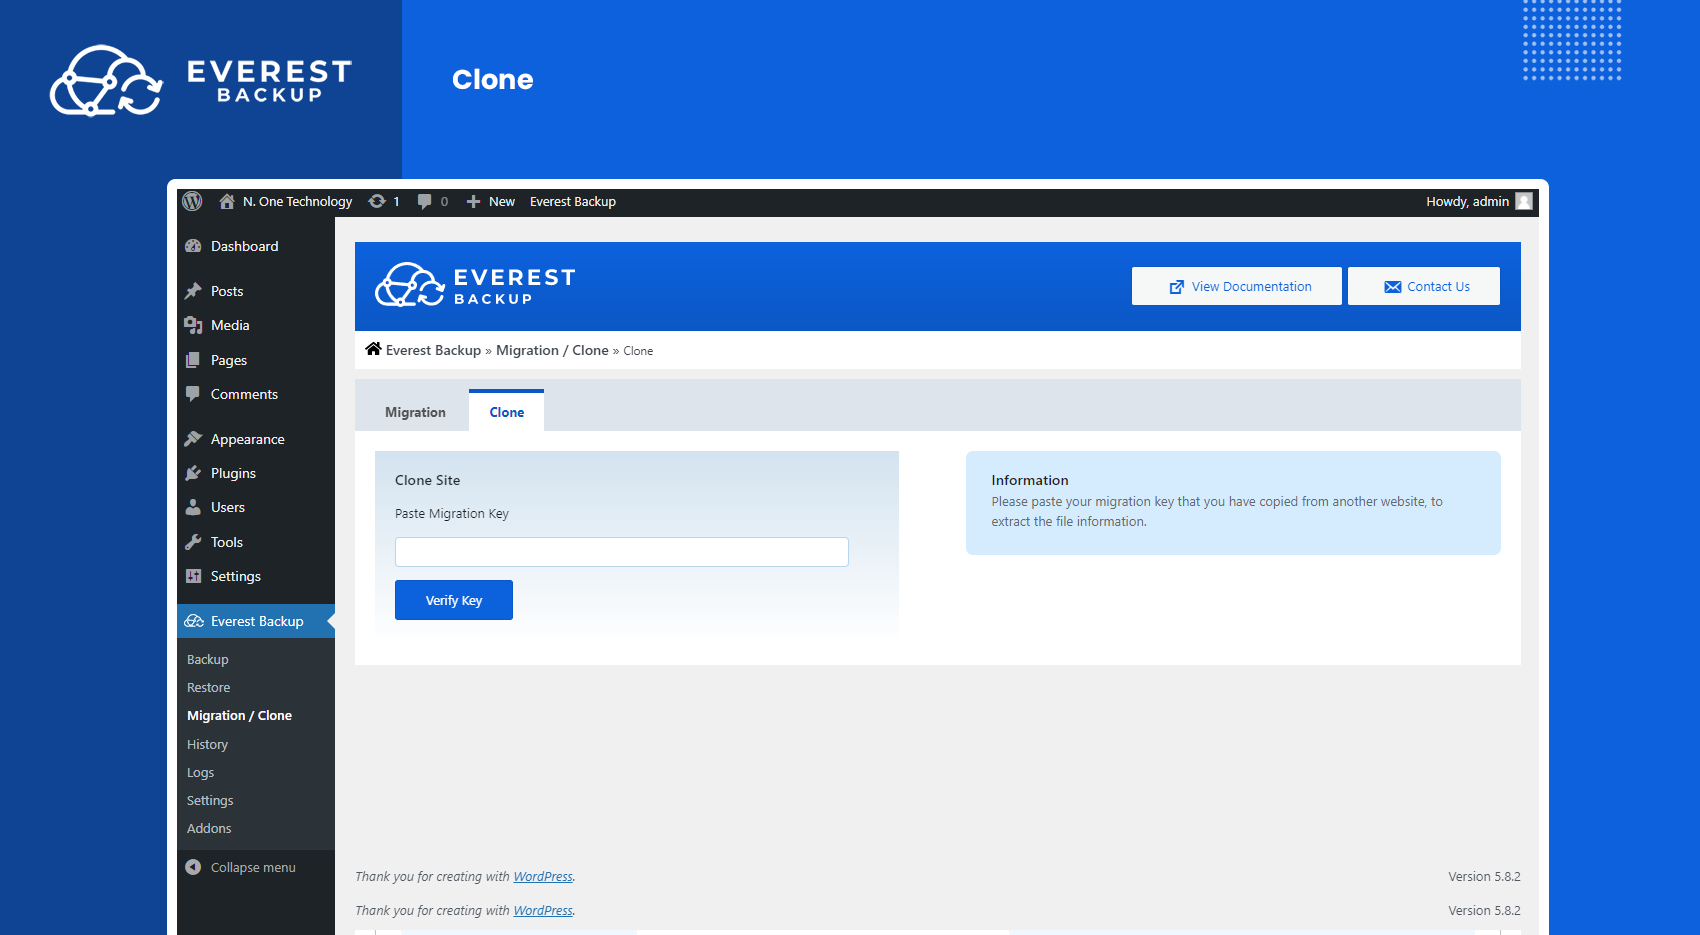1700x935 pixels.
Task: Click N. One Technology site name
Action: [297, 201]
